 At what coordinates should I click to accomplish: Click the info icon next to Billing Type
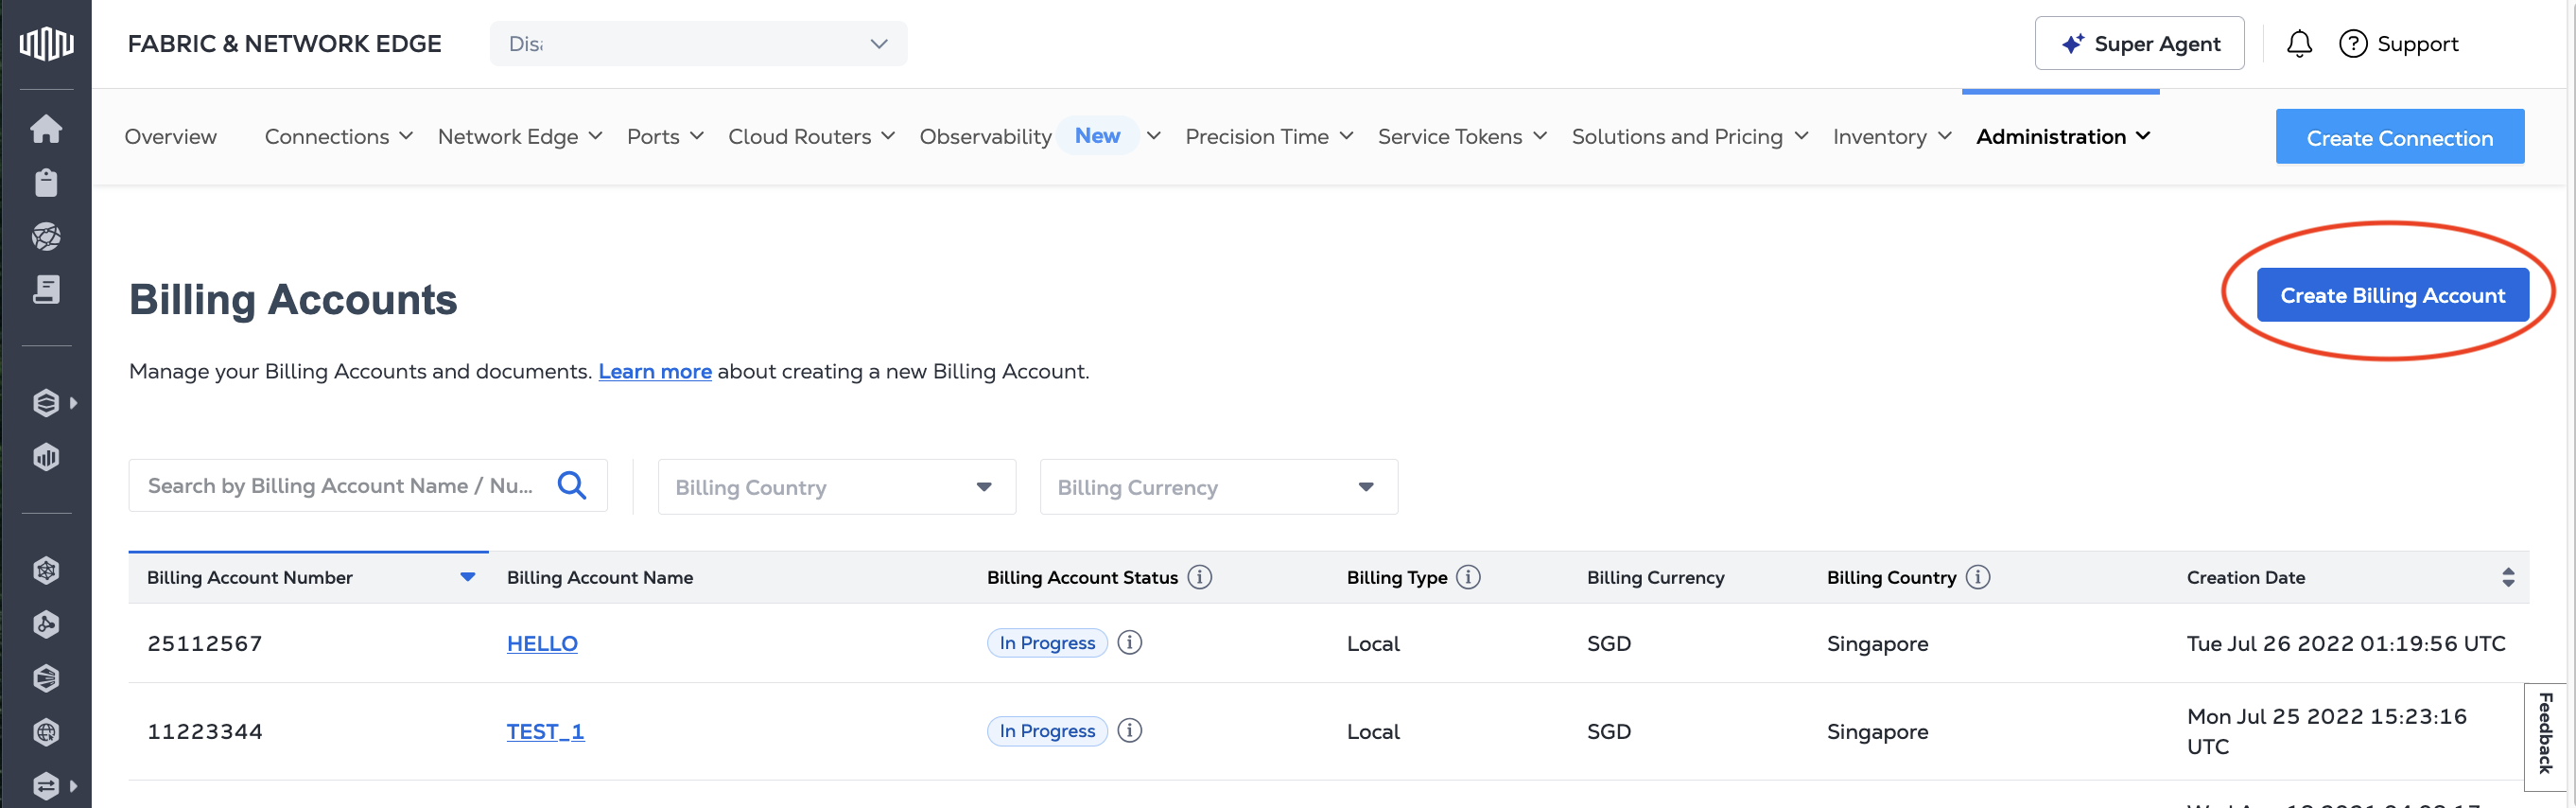pyautogui.click(x=1468, y=577)
